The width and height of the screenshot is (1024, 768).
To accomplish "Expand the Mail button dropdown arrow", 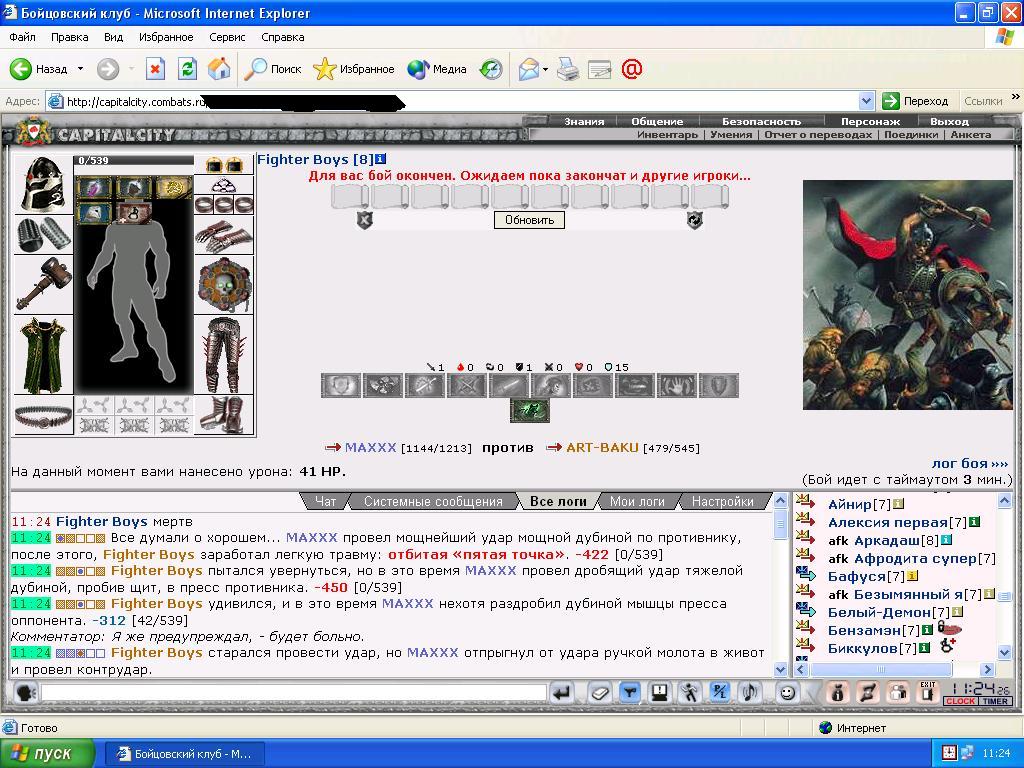I will point(545,69).
